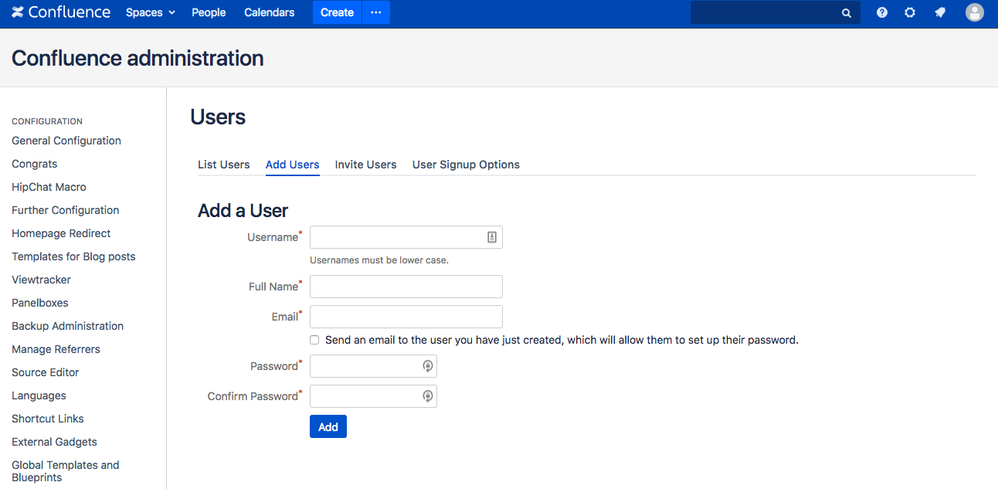Screen dimensions: 998x489
Task: Click the Add button to submit
Action: [x=328, y=427]
